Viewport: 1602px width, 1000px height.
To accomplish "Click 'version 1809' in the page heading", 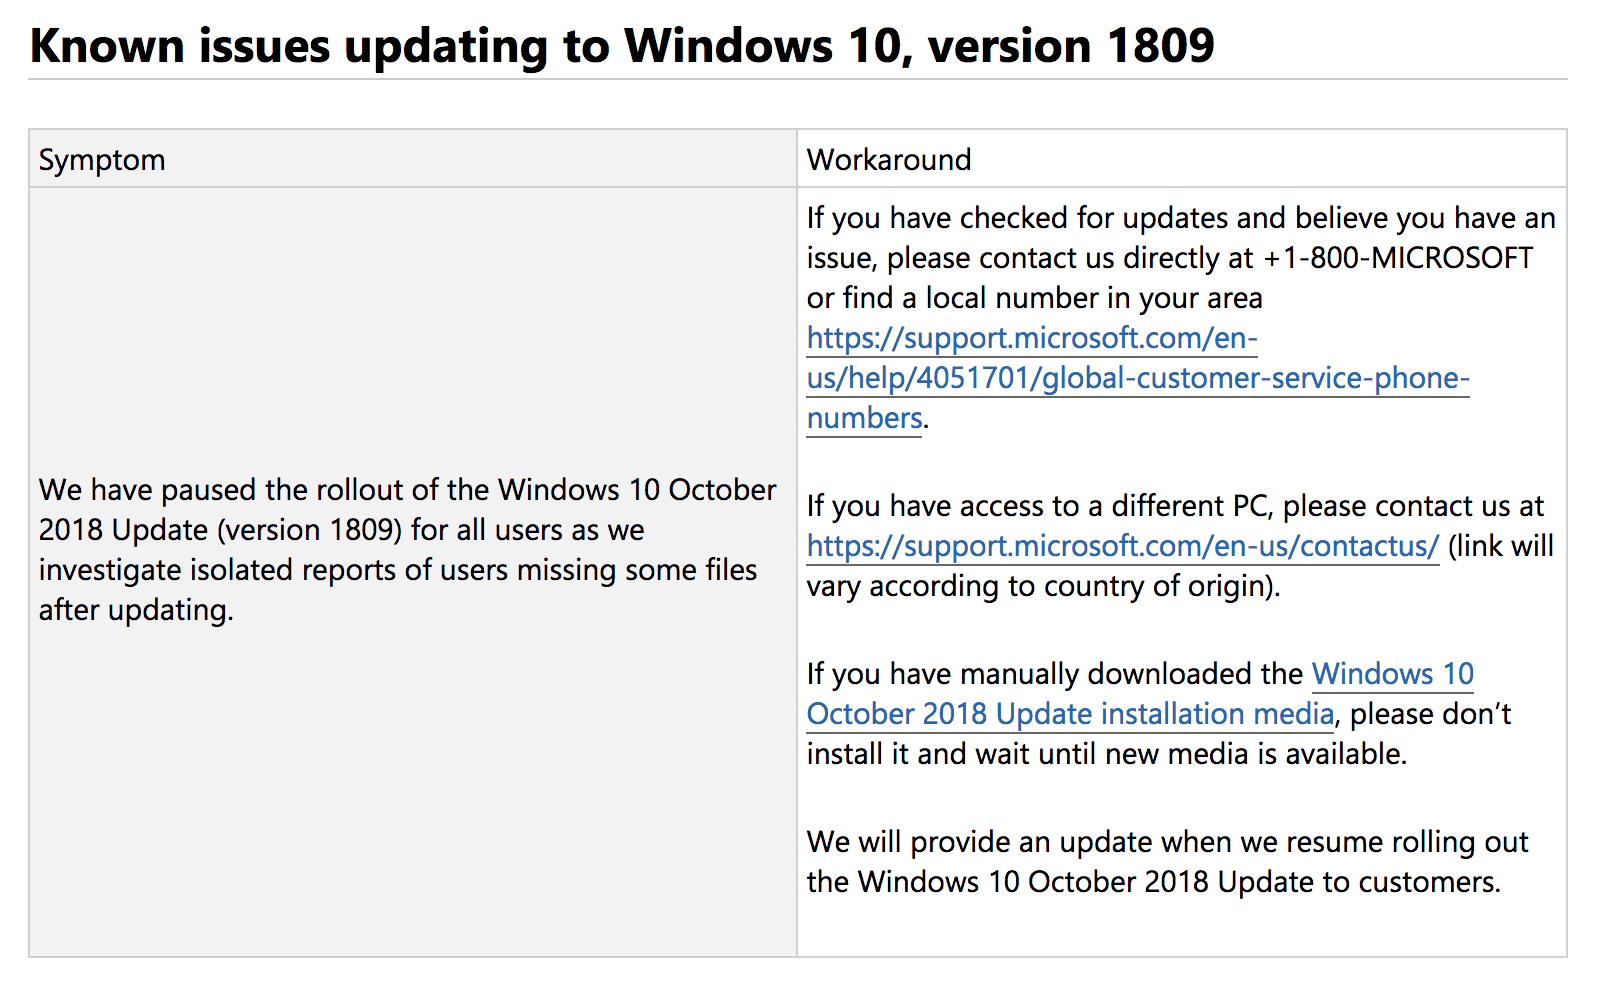I will (1071, 46).
